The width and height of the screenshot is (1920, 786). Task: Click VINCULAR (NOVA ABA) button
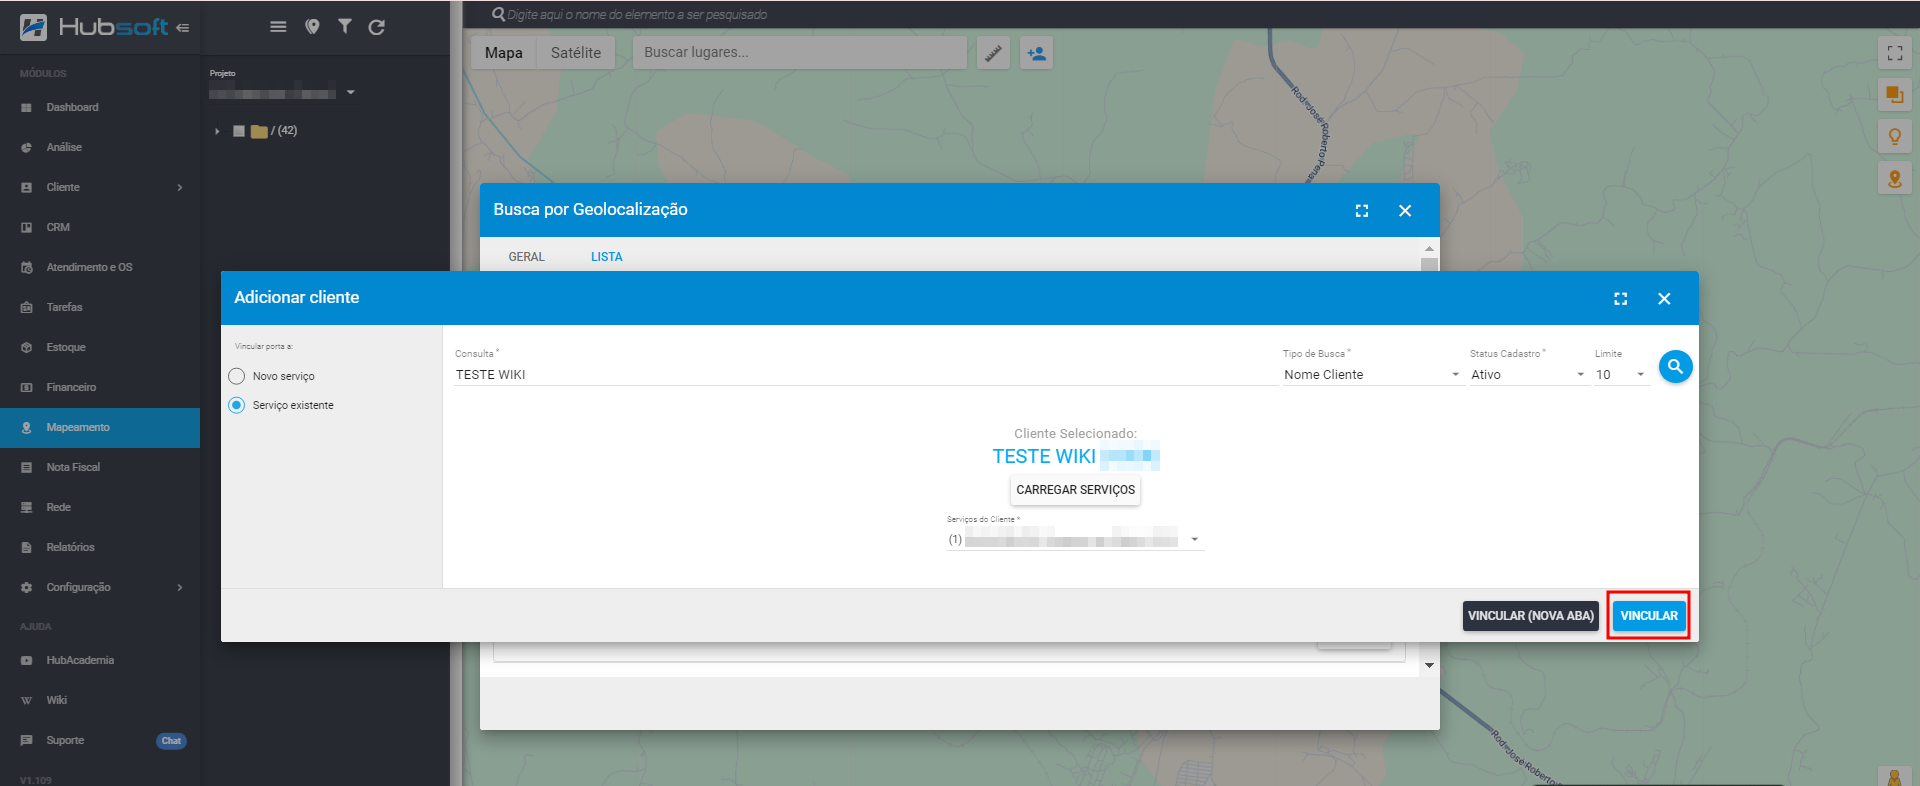coord(1530,616)
